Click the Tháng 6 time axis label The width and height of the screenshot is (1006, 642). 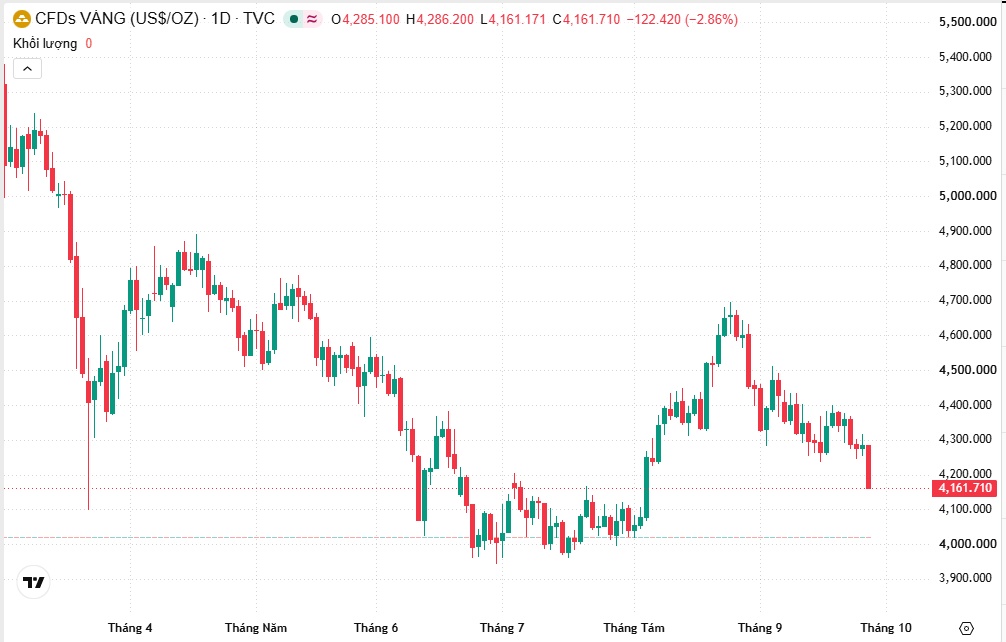[376, 628]
